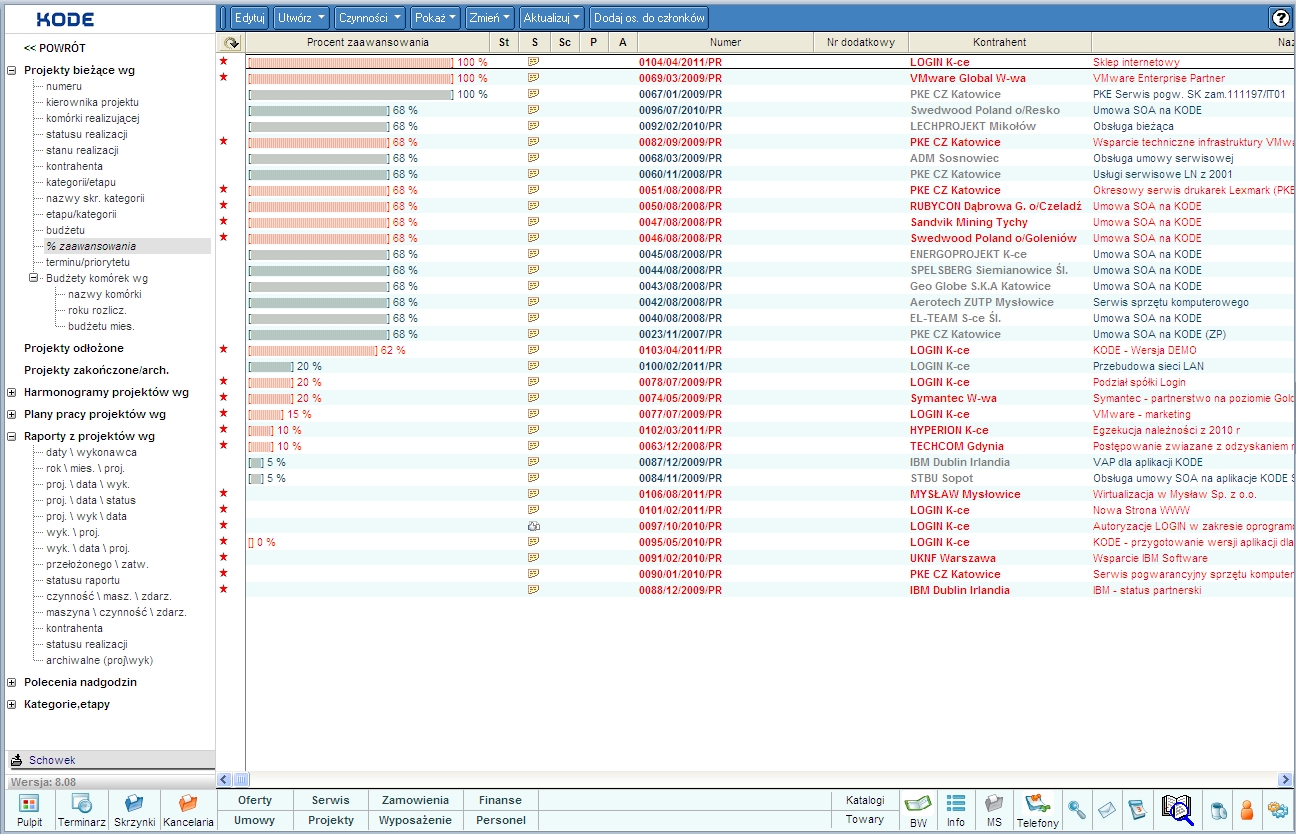Click the refresh icon above the star column
Screen dimensions: 1296x834
(x=231, y=42)
